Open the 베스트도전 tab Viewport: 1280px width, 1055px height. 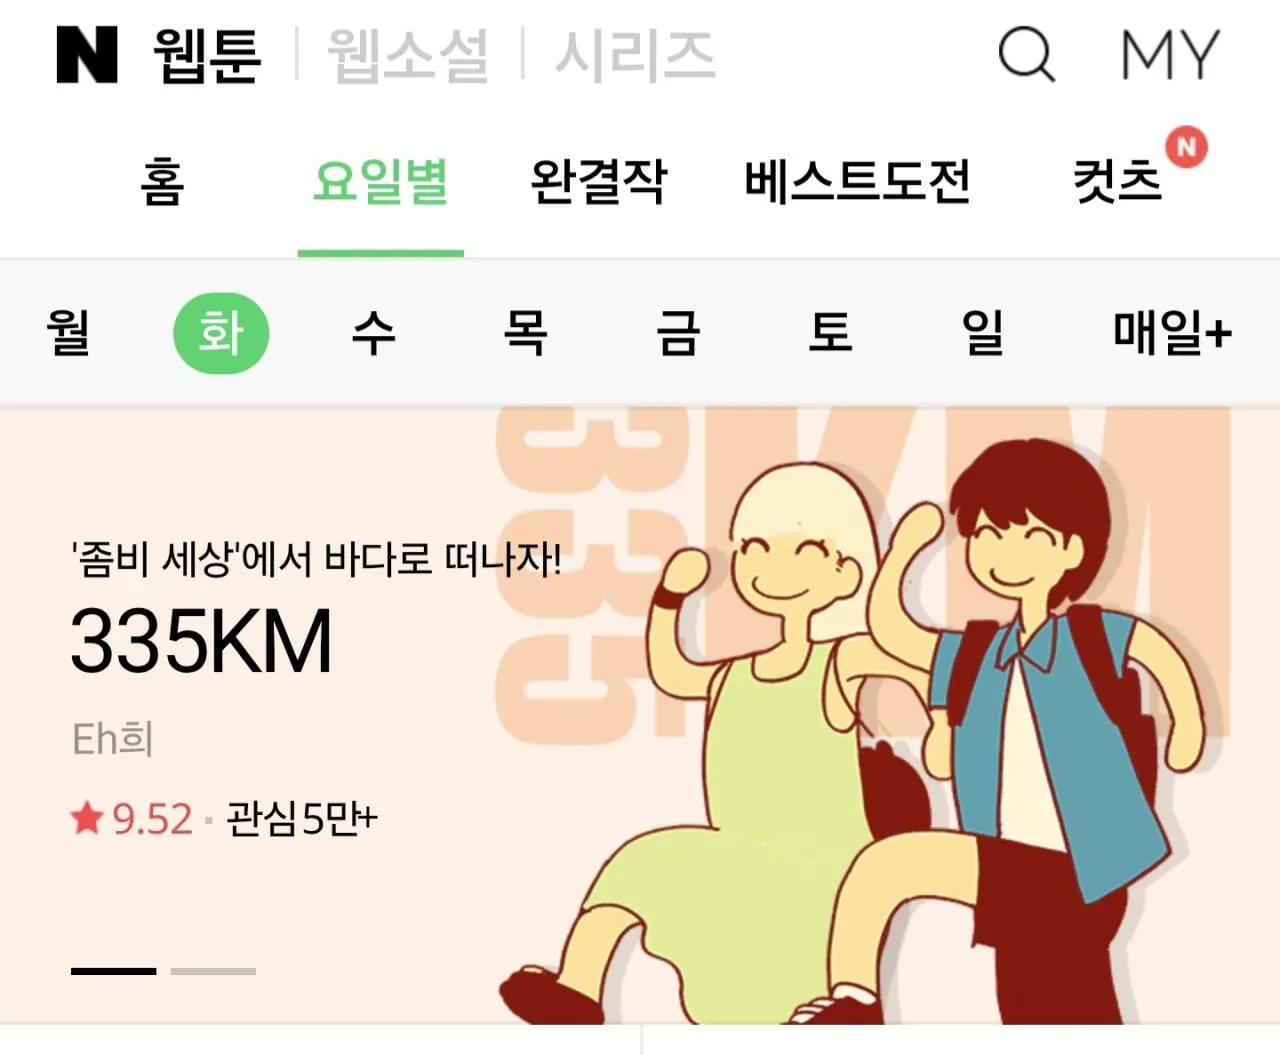tap(857, 182)
